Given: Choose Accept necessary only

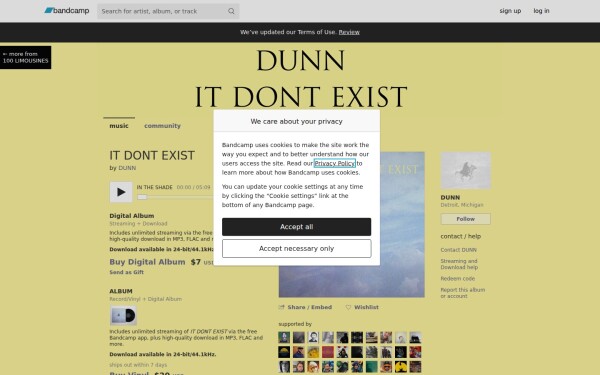Looking at the screenshot, I should [296, 249].
